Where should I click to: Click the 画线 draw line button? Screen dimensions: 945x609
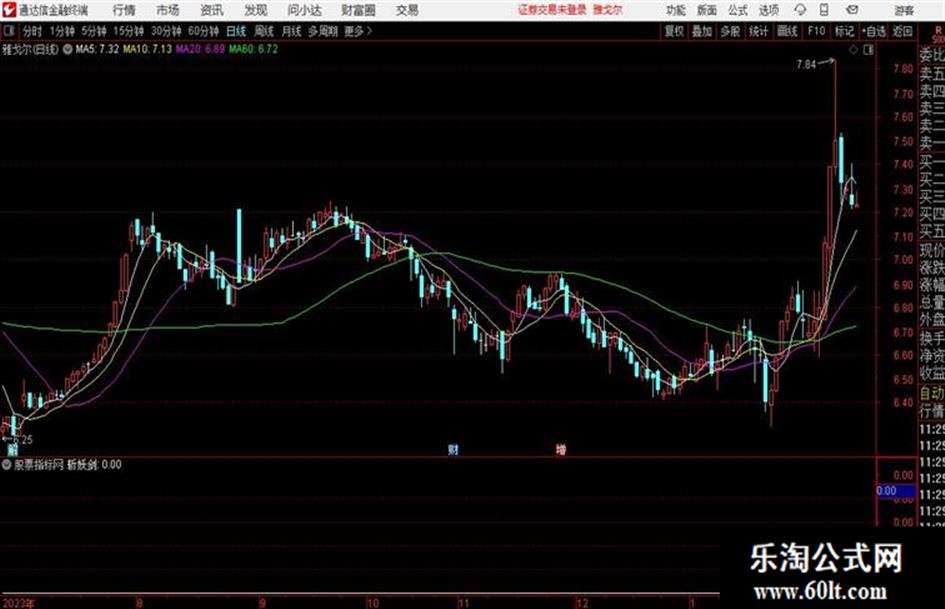pyautogui.click(x=787, y=31)
